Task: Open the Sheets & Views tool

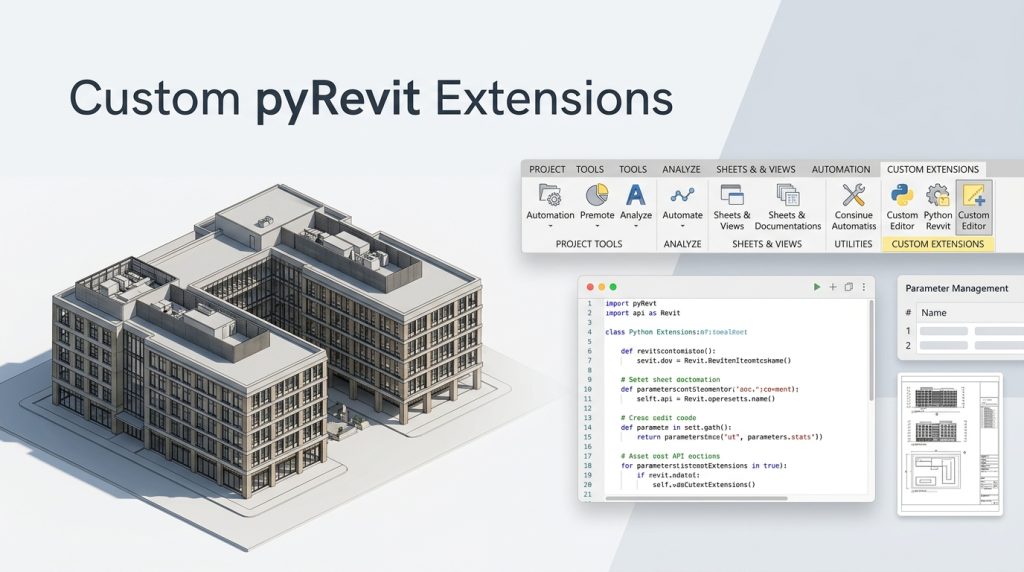Action: point(731,195)
